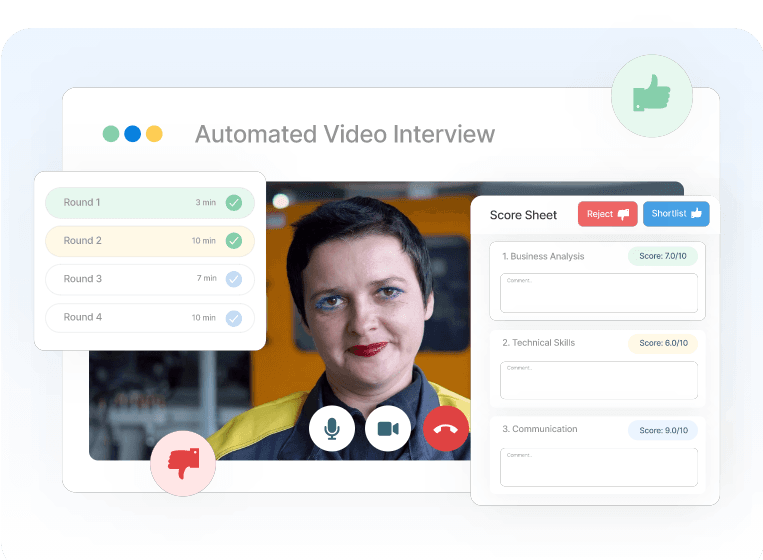763x560 pixels.
Task: Click the red thumbs-down badge
Action: click(183, 464)
